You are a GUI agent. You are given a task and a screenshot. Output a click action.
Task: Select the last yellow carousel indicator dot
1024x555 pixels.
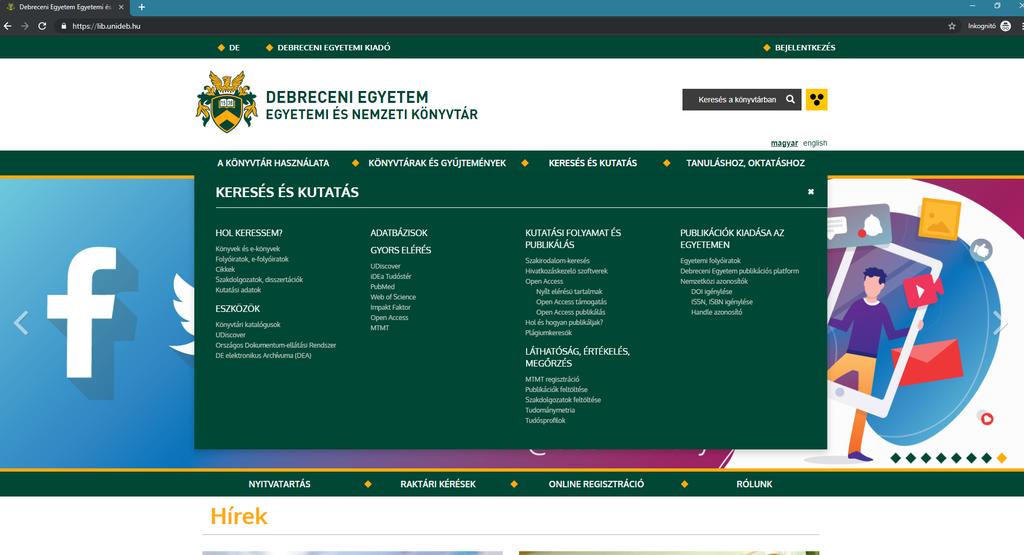click(1002, 458)
